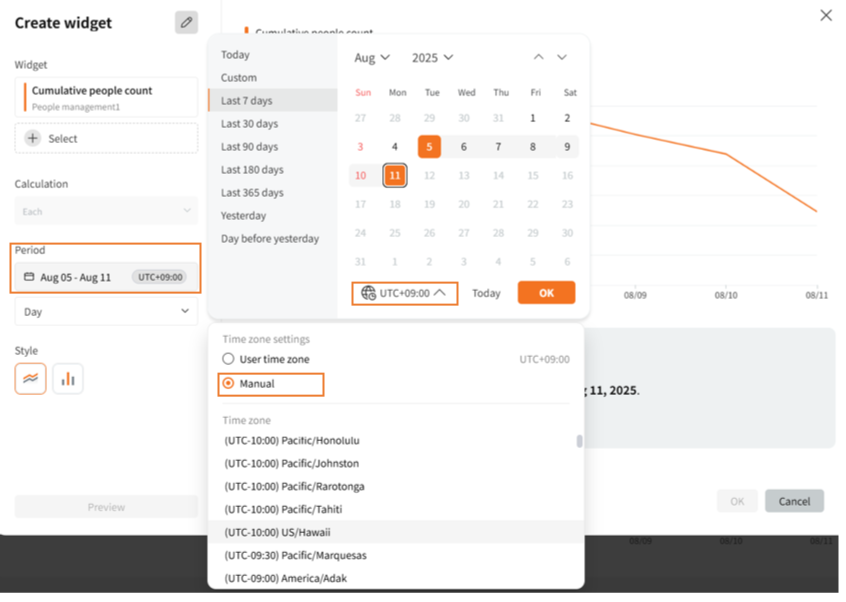Viewport: 846px width, 602px height.
Task: Click the globe time zone icon
Action: click(x=368, y=293)
